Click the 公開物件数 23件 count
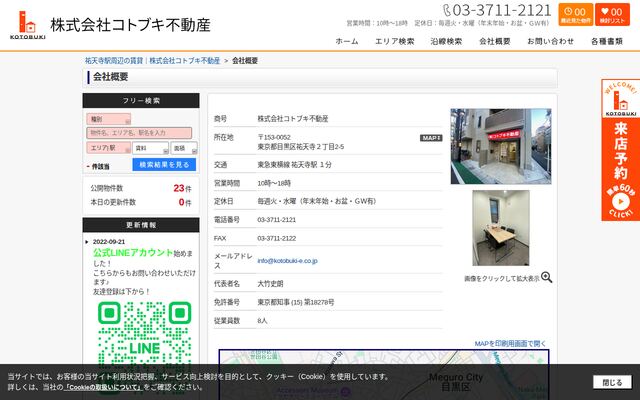Image resolution: width=640 pixels, height=400 pixels. pos(141,188)
